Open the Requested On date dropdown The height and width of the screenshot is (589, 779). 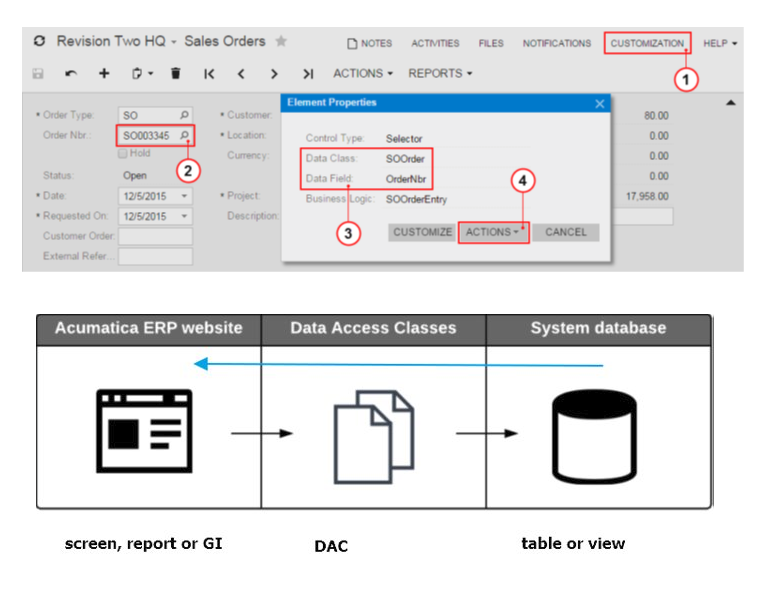click(184, 217)
